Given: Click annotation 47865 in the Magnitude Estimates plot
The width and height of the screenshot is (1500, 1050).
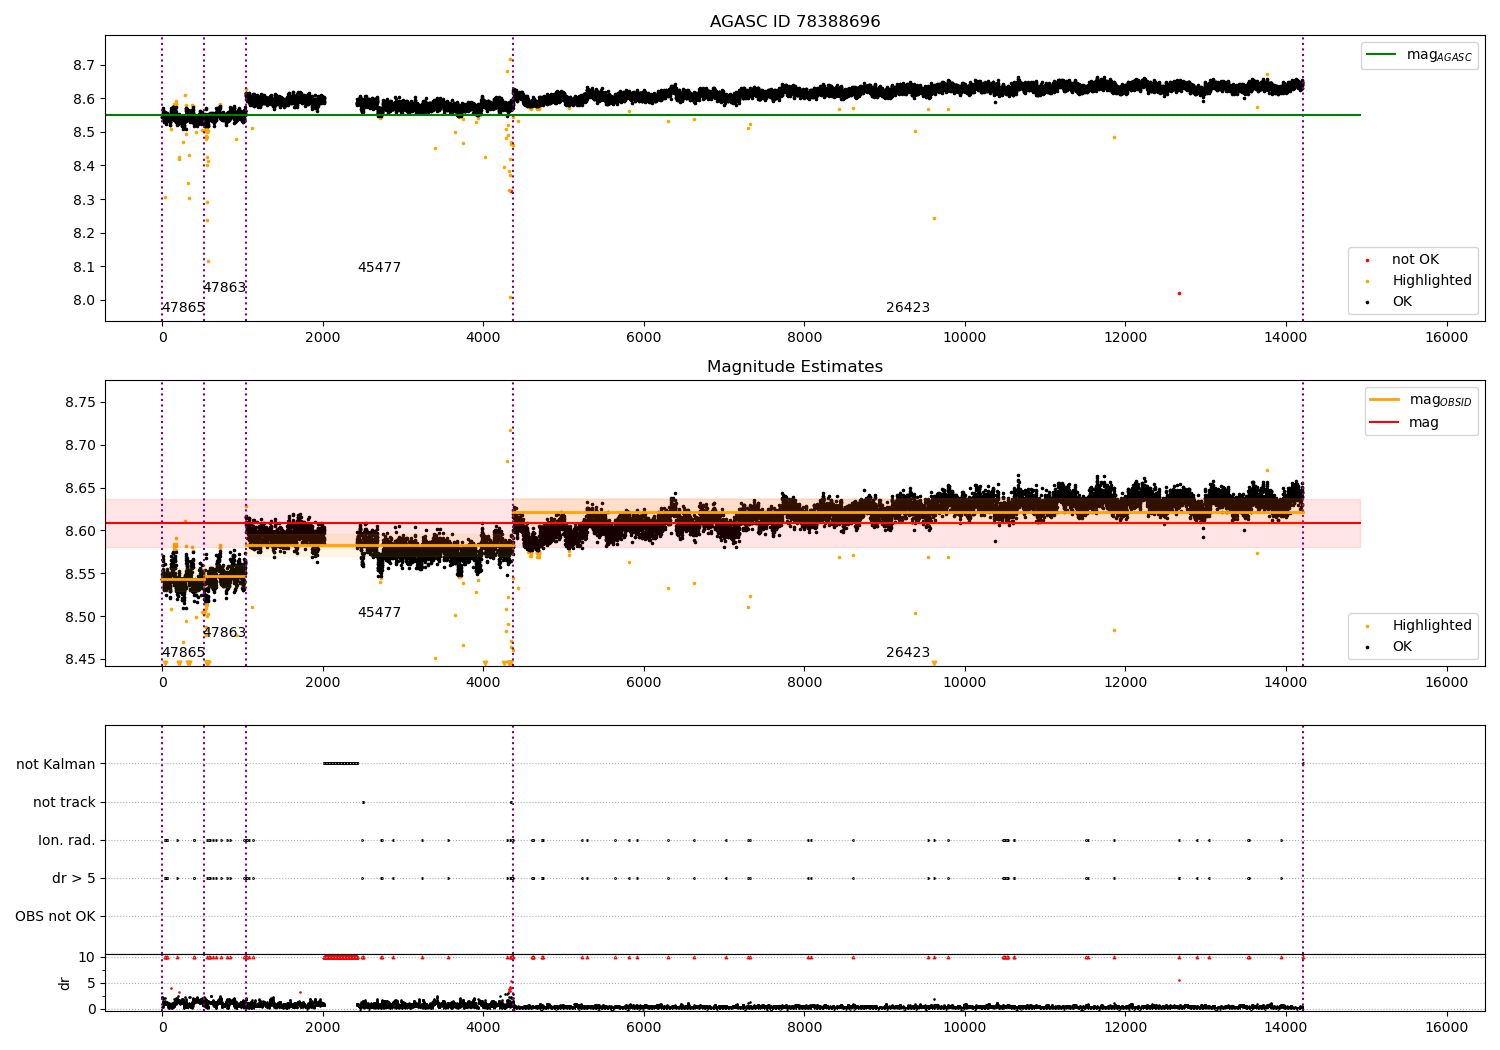Looking at the screenshot, I should [x=183, y=653].
